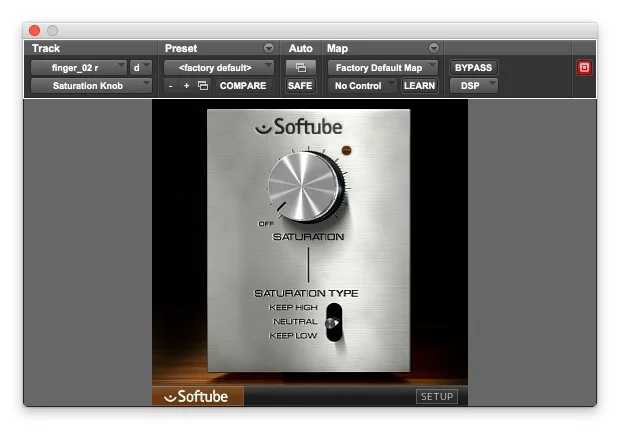Toggle automation SAFE mode

point(300,86)
